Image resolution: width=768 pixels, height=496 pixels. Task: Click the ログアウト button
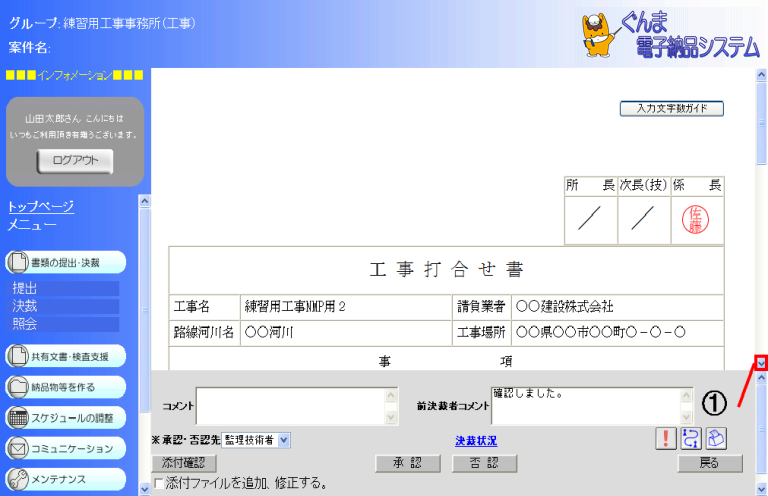click(x=75, y=161)
